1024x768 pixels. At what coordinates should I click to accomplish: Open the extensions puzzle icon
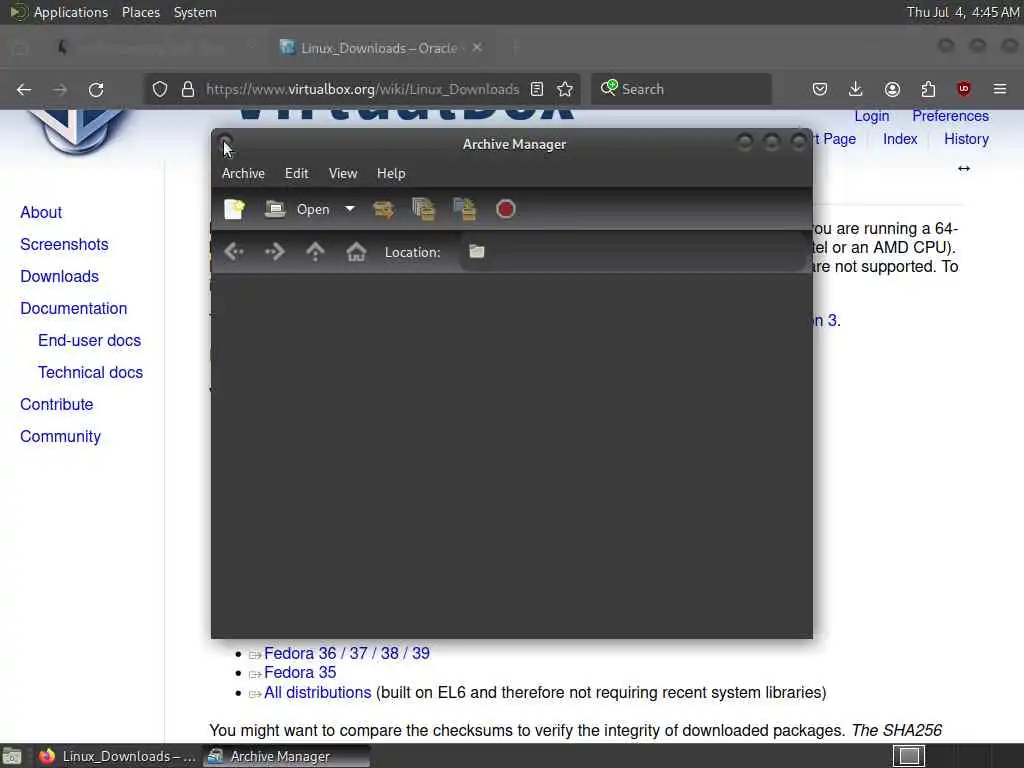[928, 89]
